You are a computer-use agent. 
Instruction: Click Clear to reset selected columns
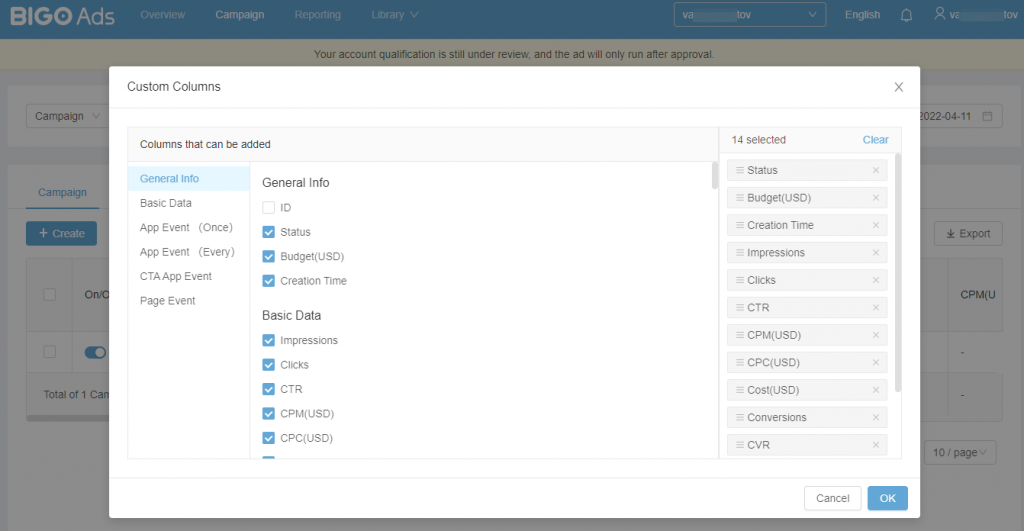tap(875, 140)
